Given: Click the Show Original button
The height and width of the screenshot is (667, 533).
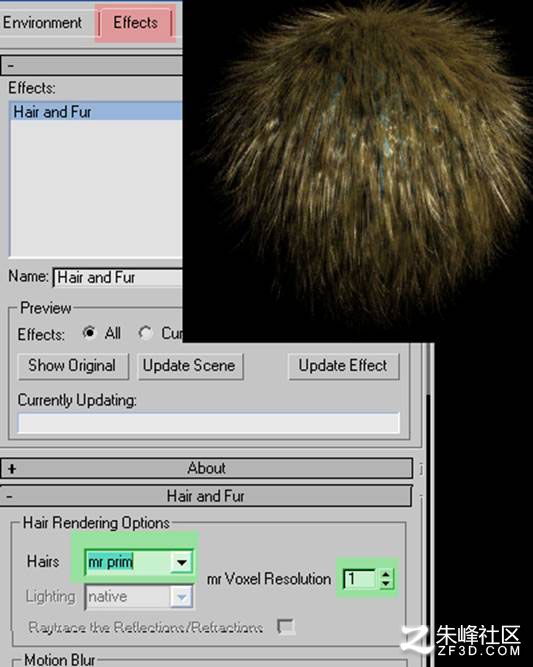Looking at the screenshot, I should pos(73,366).
